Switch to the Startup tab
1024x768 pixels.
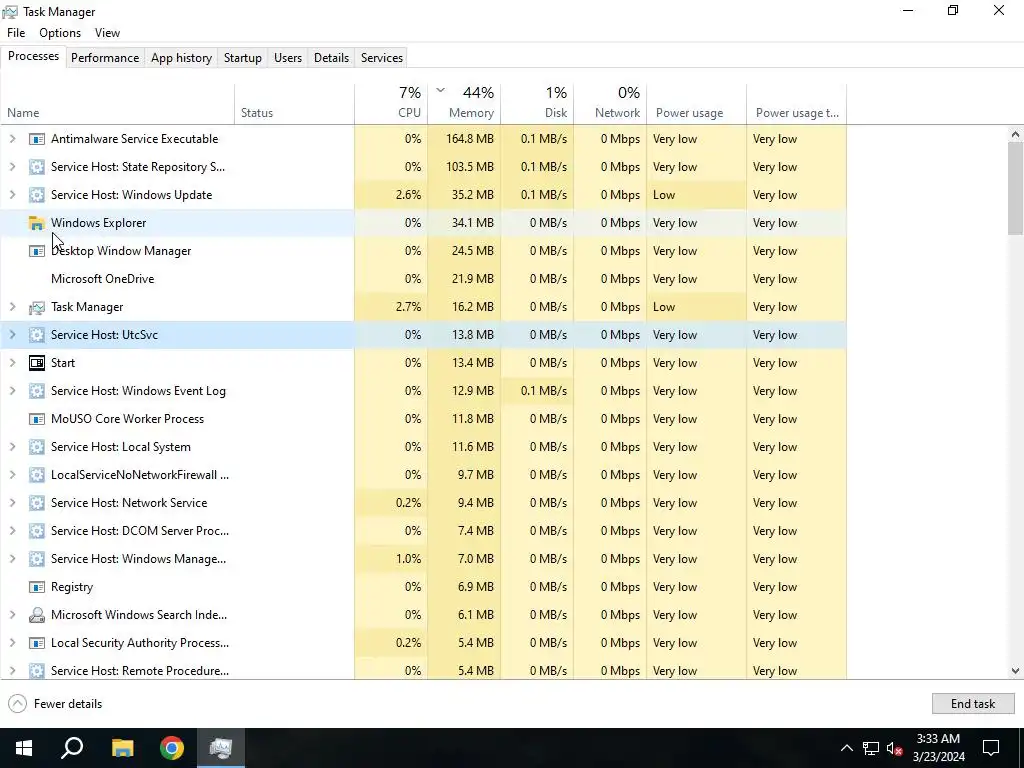(x=243, y=57)
